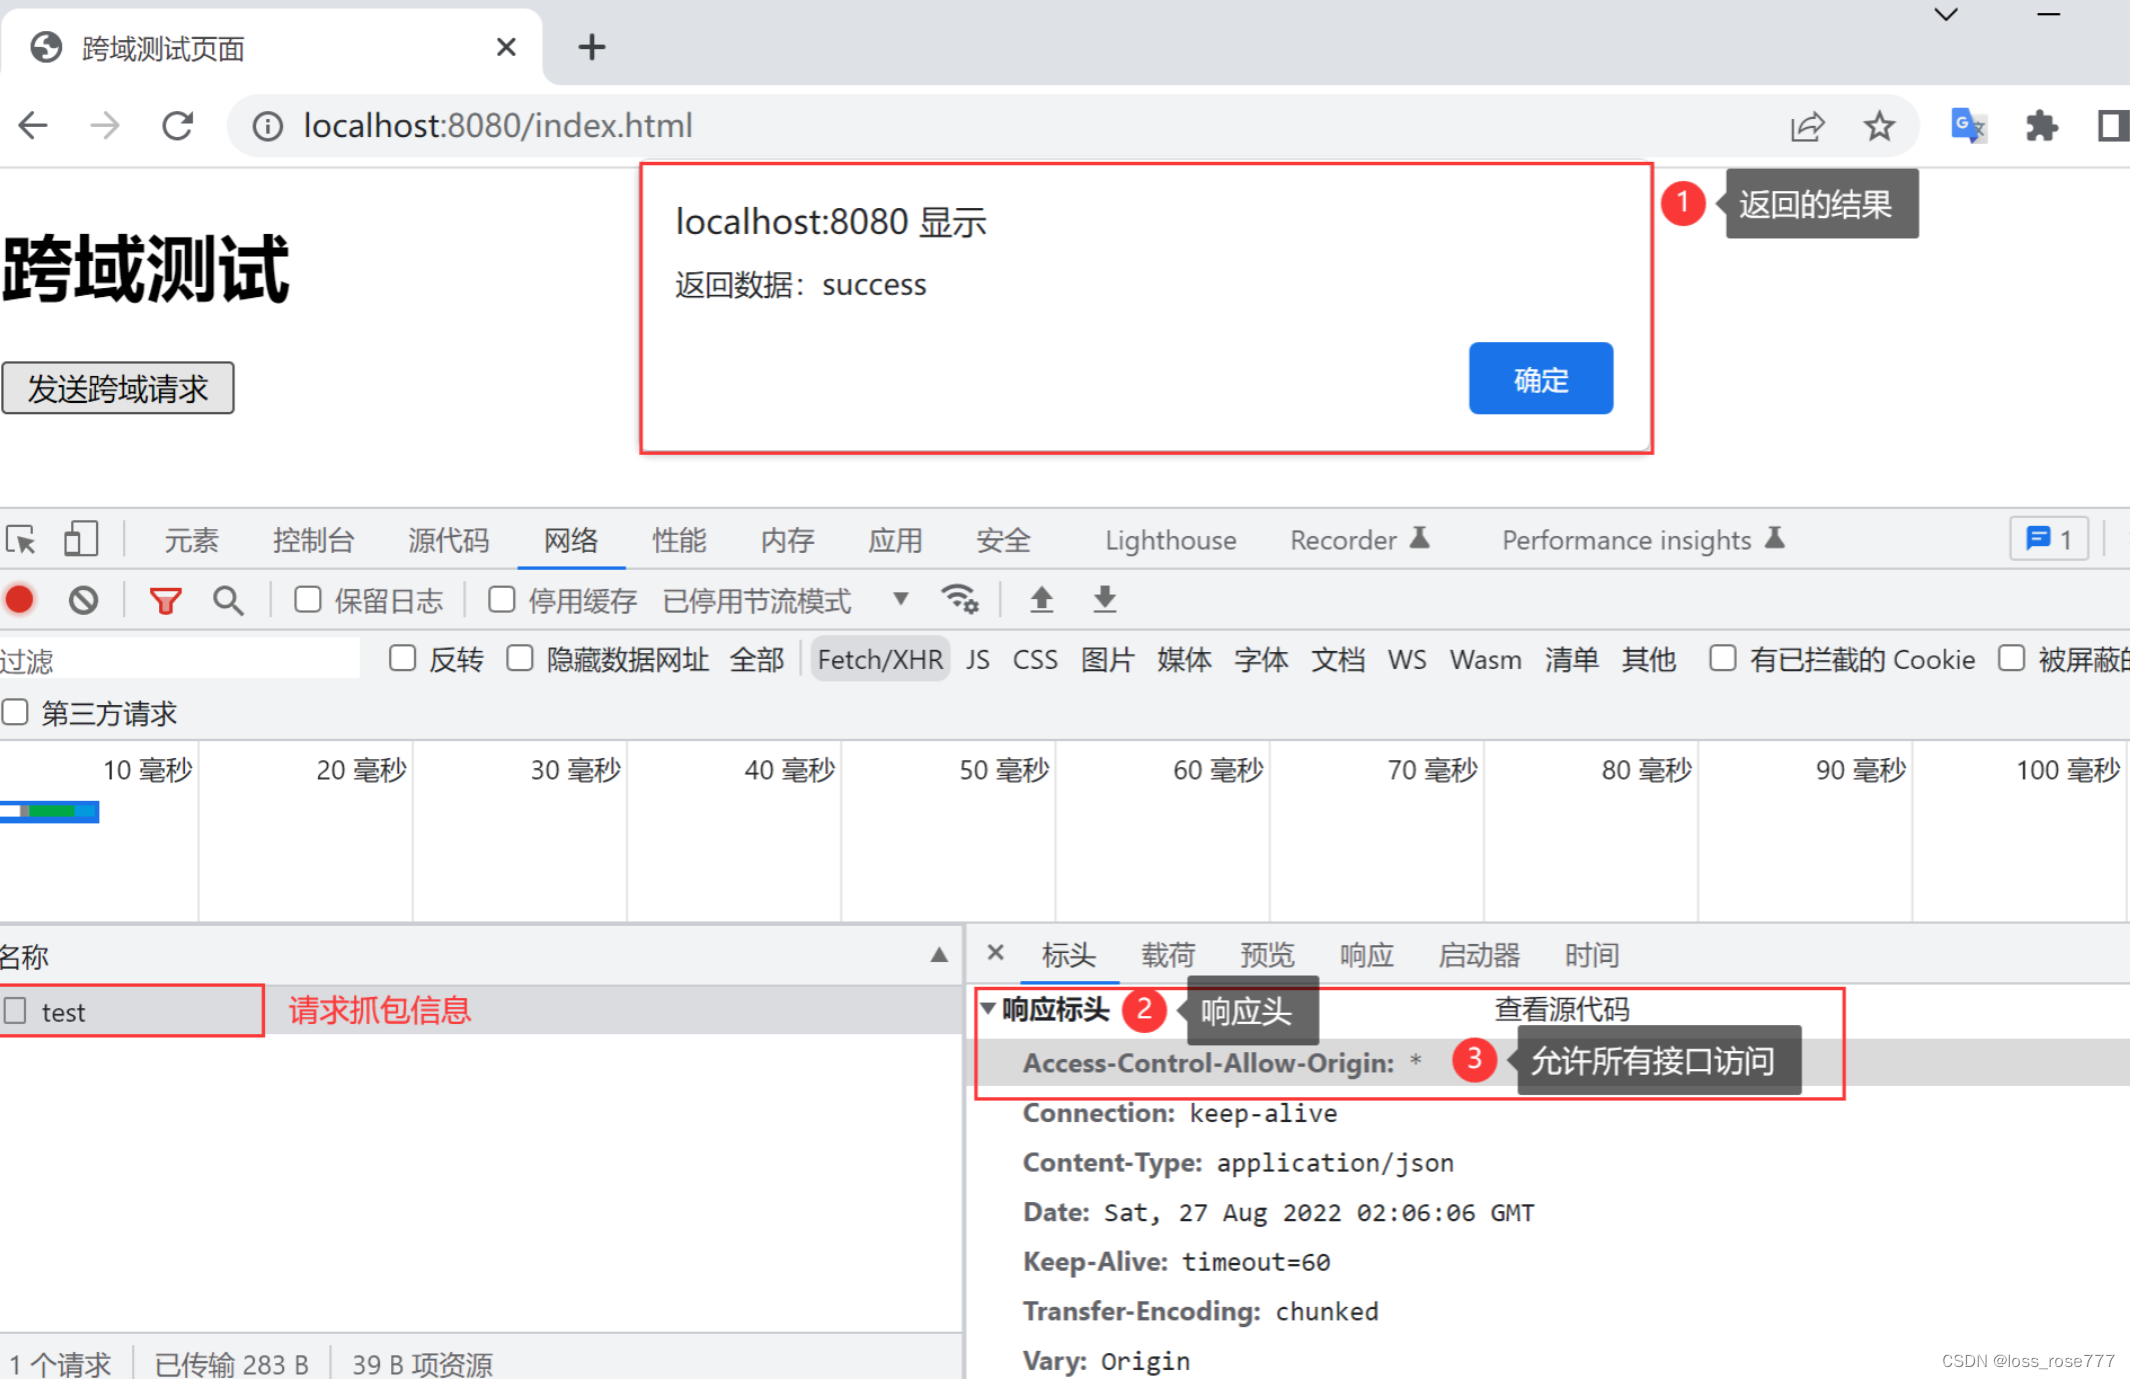
Task: Enable 停用缓存 checkbox
Action: [502, 600]
